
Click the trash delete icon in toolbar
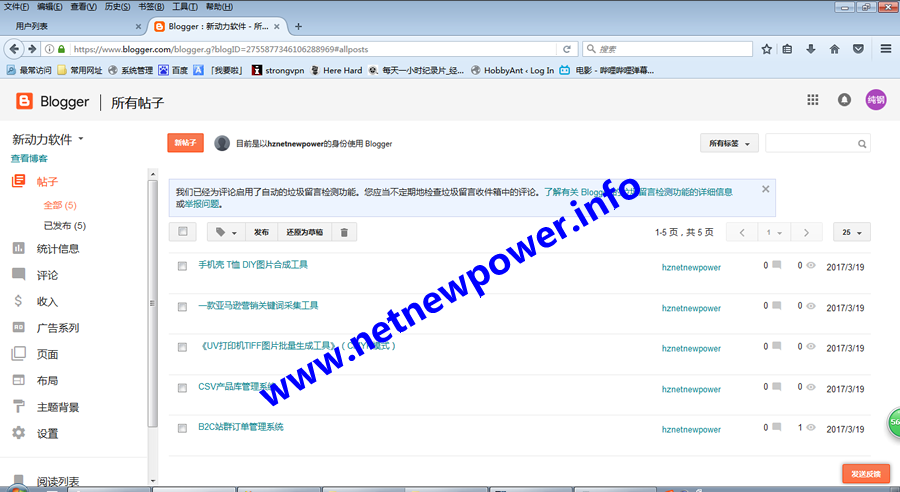pyautogui.click(x=344, y=232)
